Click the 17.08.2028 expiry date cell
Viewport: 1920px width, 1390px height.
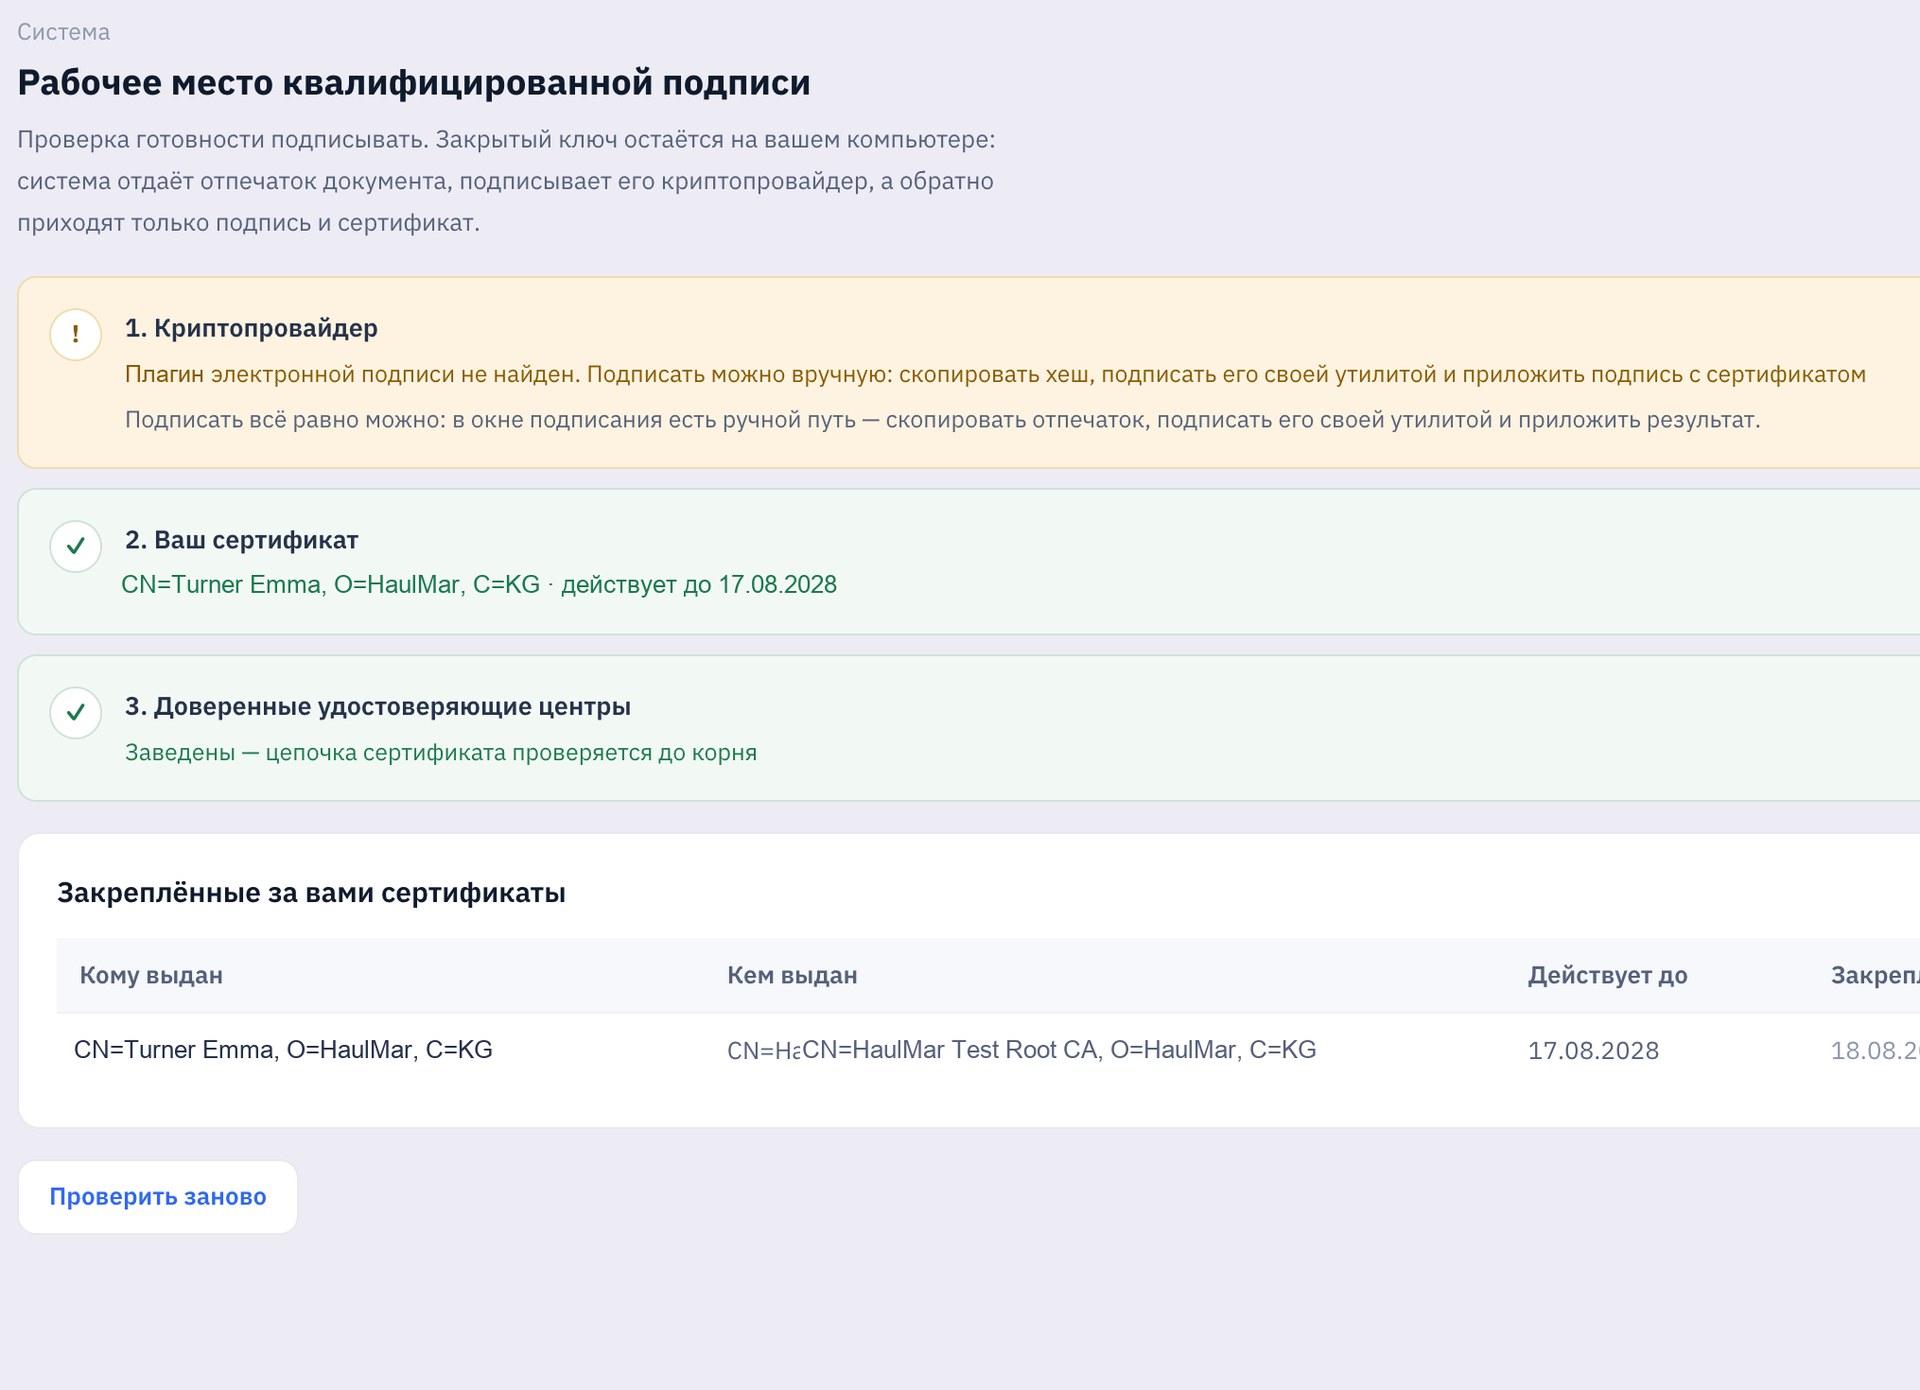coord(1593,1050)
